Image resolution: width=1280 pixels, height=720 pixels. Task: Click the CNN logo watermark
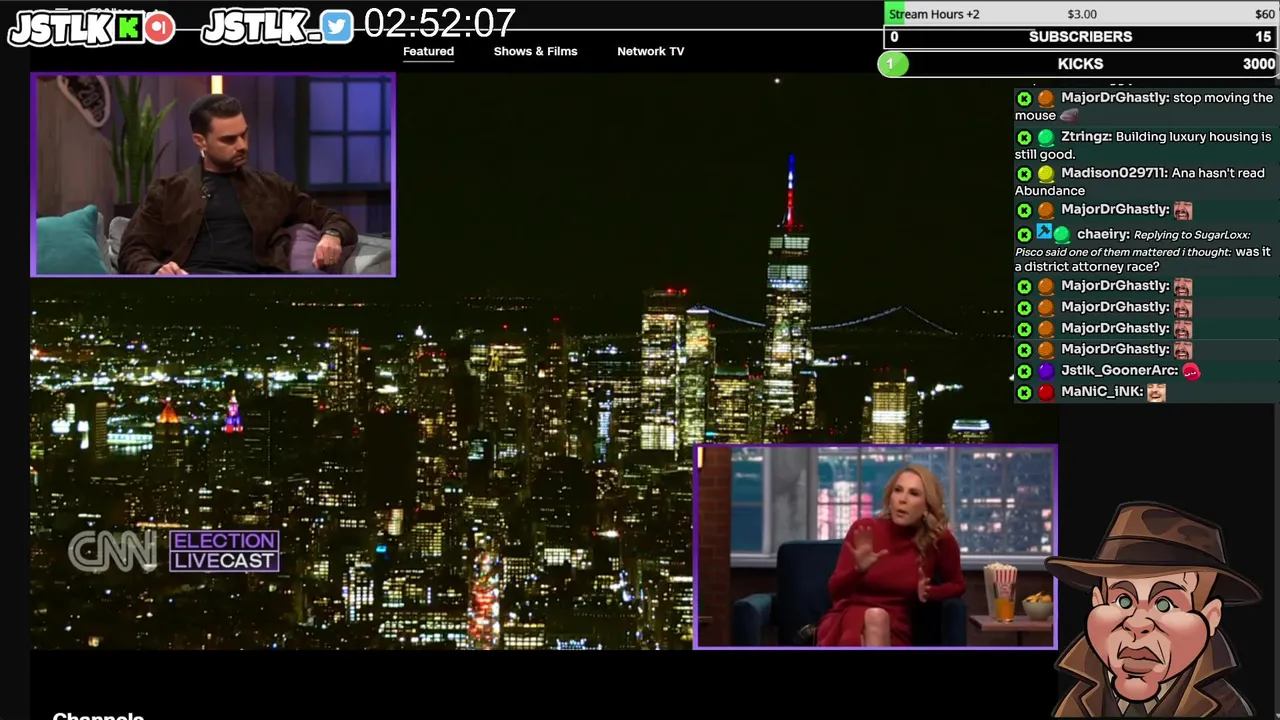point(112,551)
